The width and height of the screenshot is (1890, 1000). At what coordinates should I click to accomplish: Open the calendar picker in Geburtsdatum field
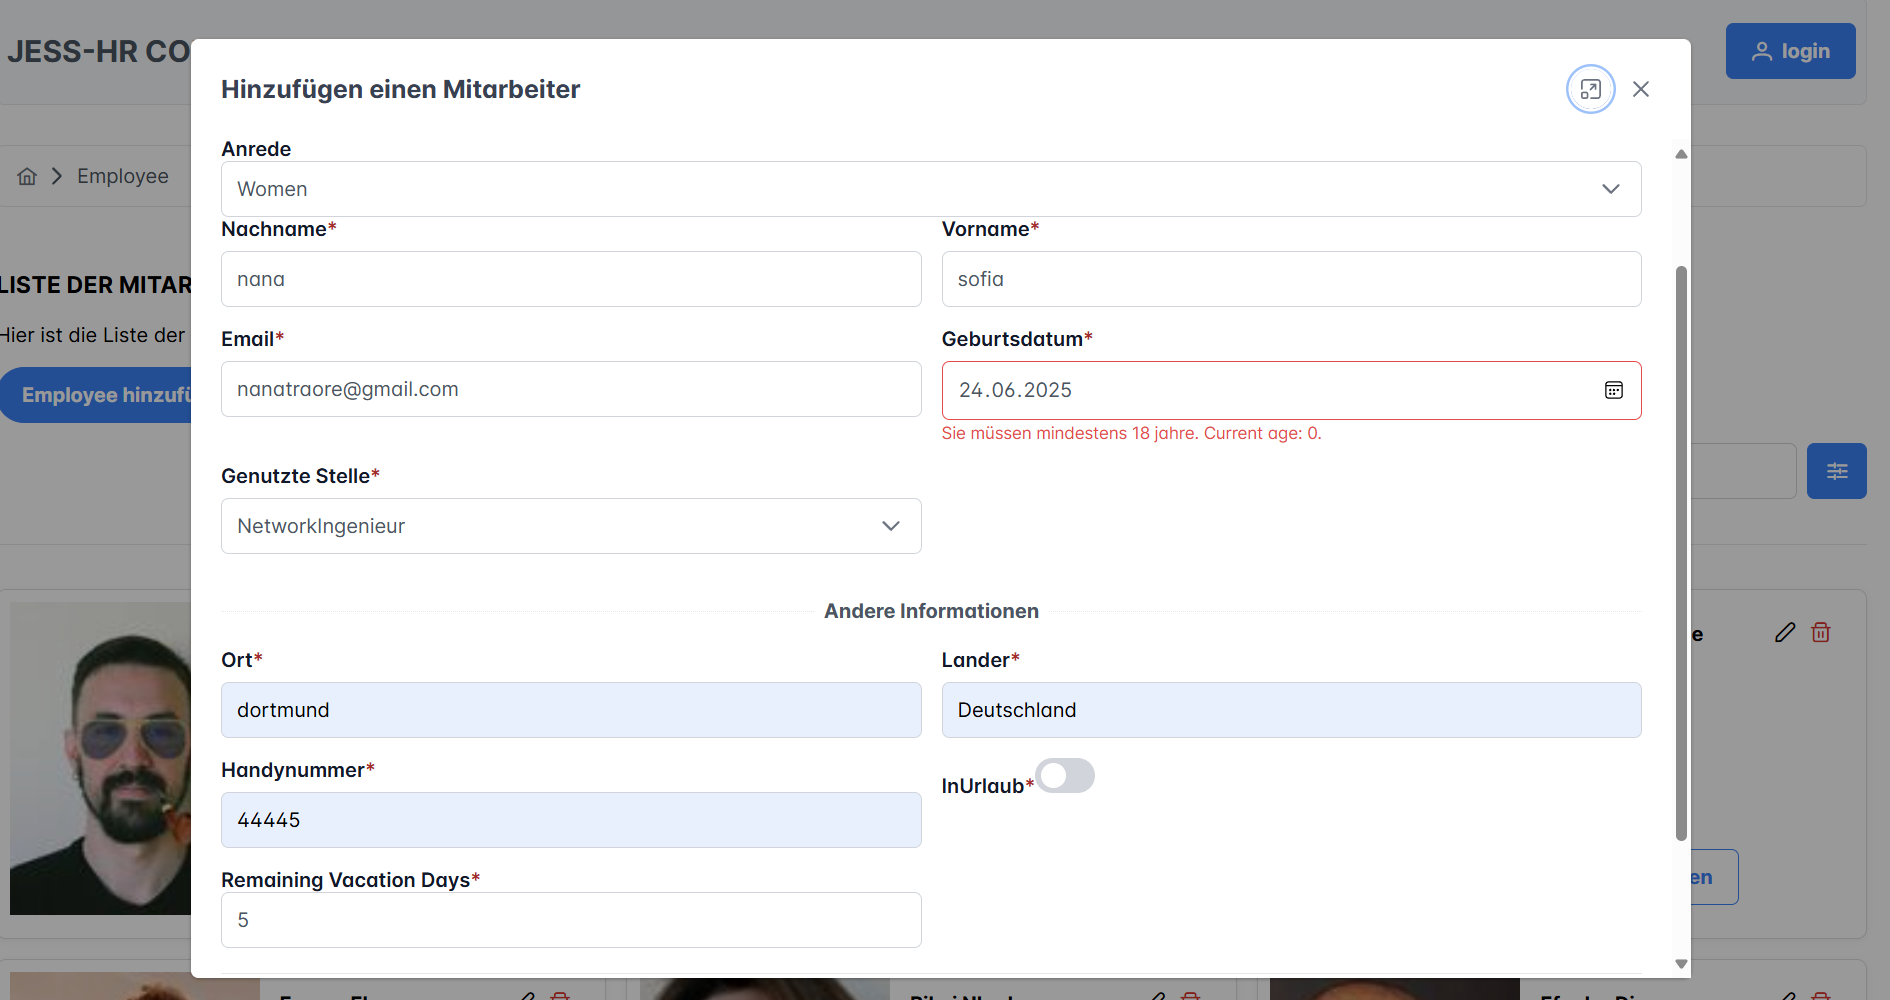coord(1613,390)
